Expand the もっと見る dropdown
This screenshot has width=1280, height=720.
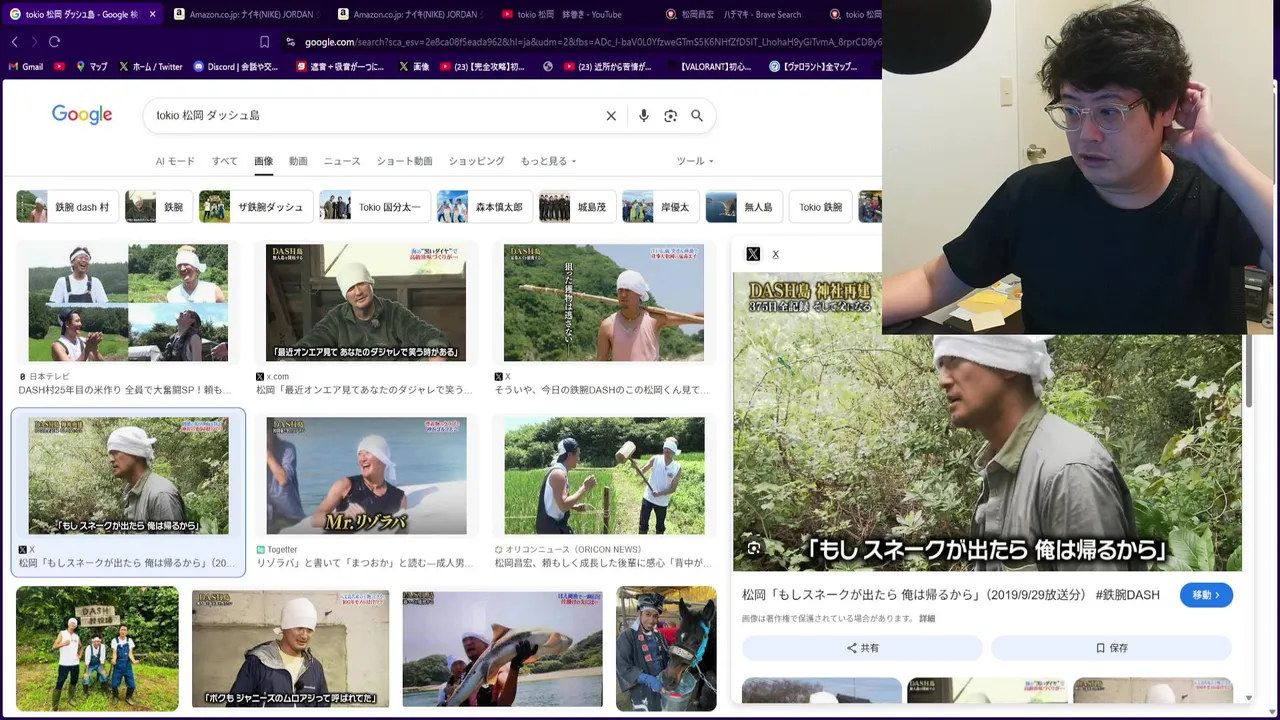[548, 161]
